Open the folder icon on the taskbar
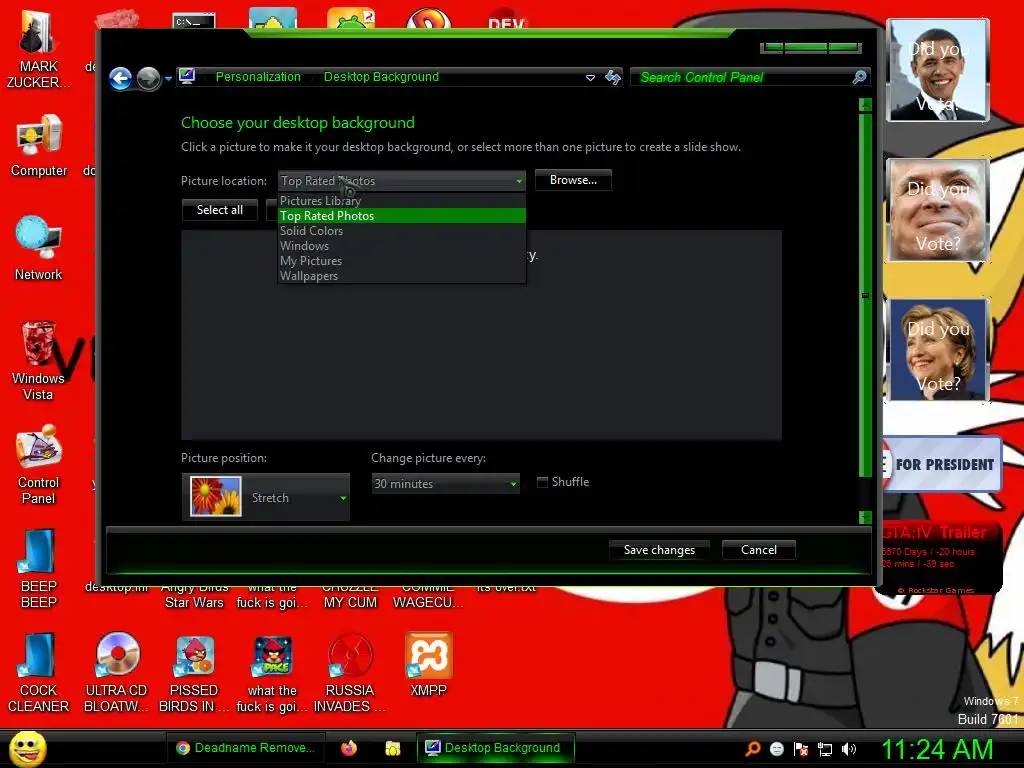The image size is (1024, 768). (392, 748)
